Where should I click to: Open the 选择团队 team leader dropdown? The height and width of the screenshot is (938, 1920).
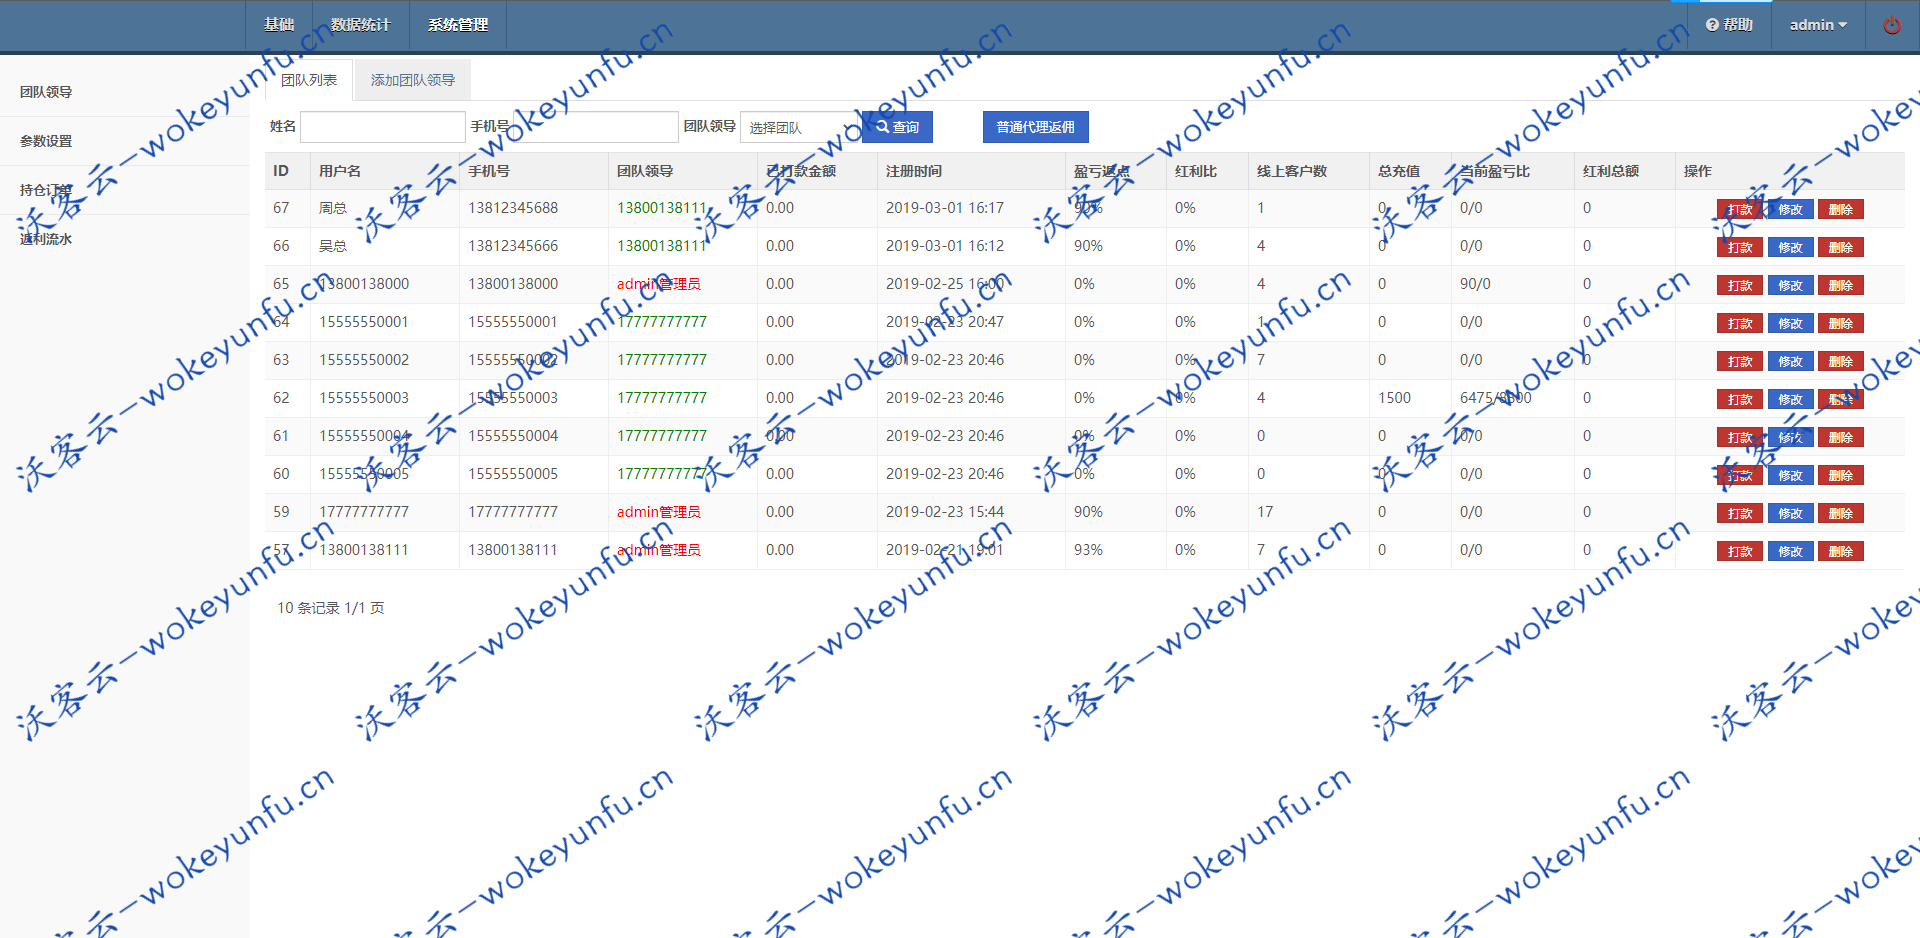pos(801,128)
